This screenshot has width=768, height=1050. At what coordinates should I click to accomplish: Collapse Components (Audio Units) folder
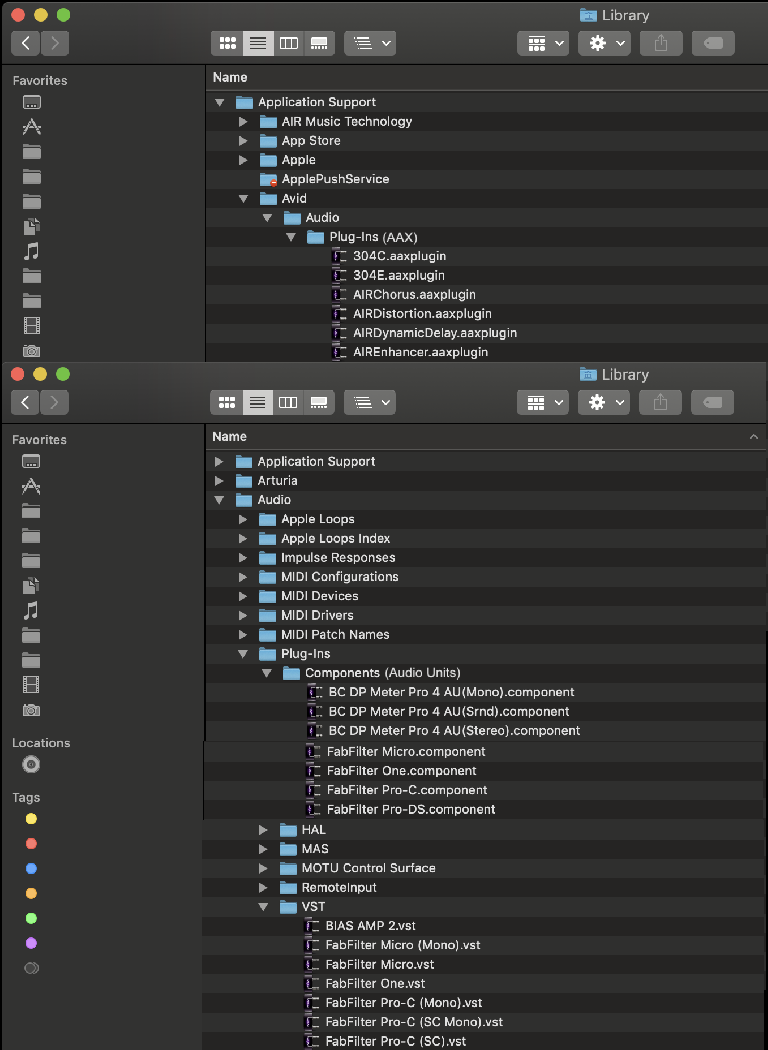pyautogui.click(x=267, y=673)
